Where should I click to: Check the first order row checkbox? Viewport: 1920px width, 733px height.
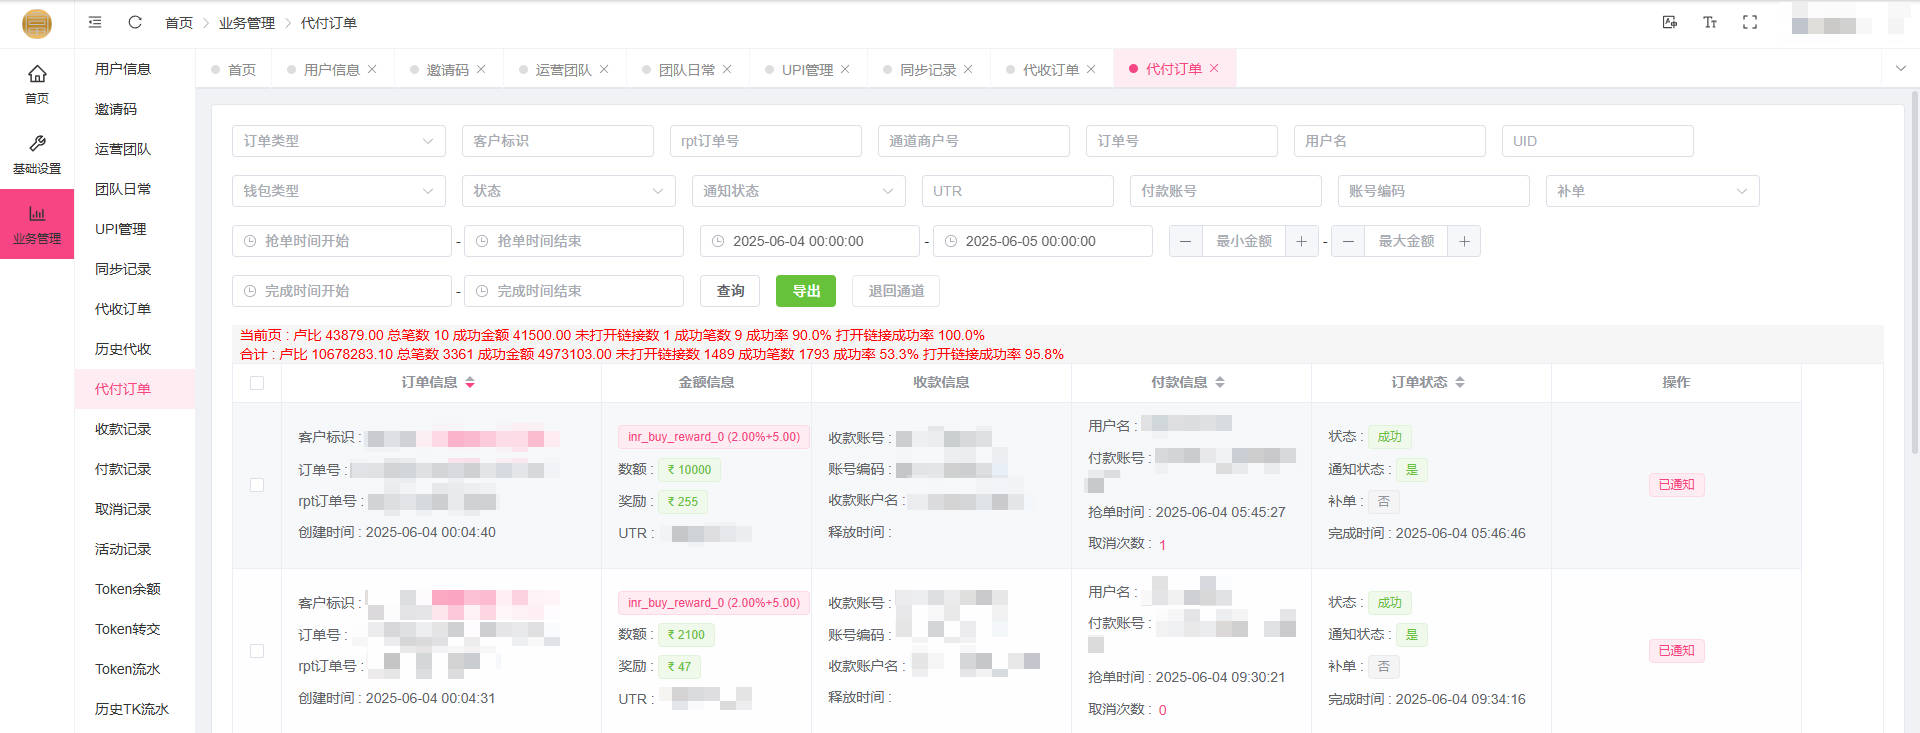click(x=257, y=485)
